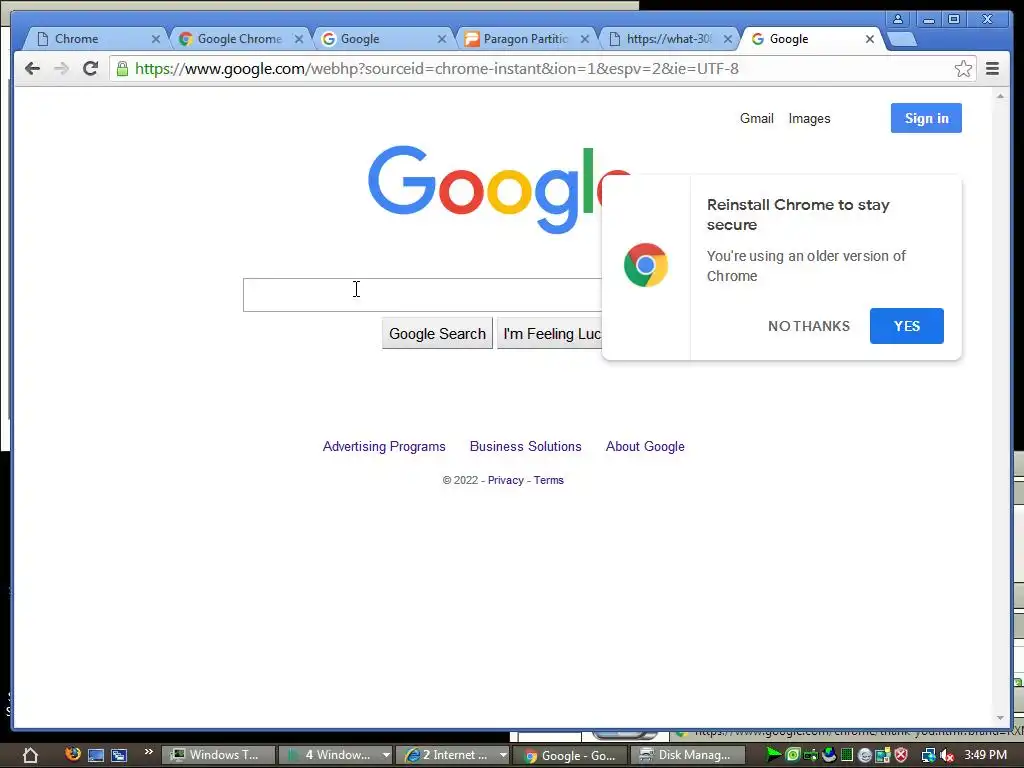Image resolution: width=1024 pixels, height=768 pixels.
Task: Open the Privacy link
Action: point(505,480)
